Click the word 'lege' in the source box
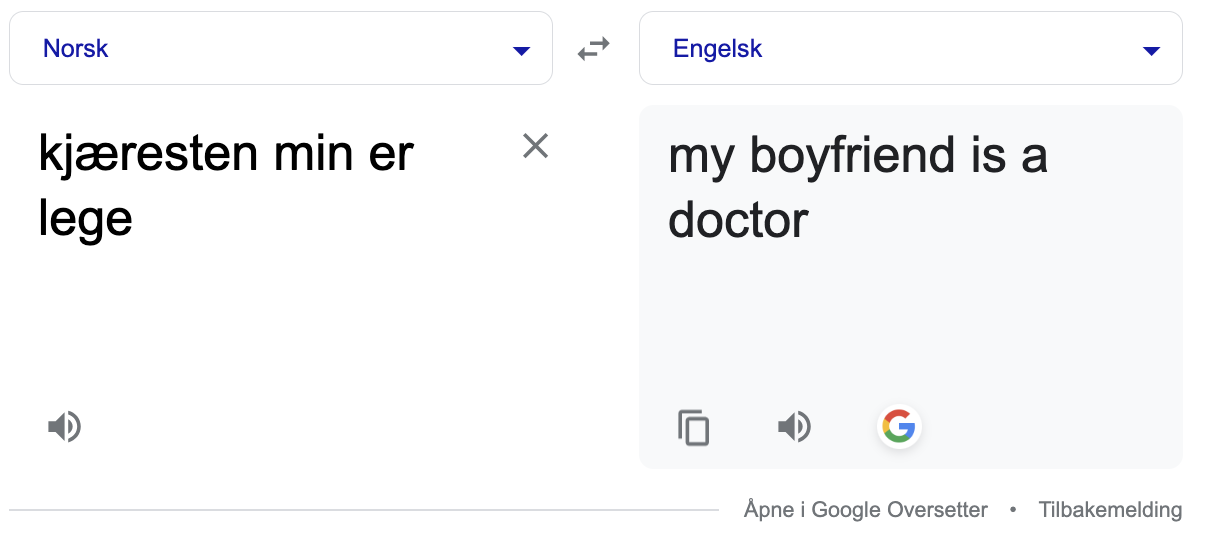The width and height of the screenshot is (1231, 550). pyautogui.click(x=85, y=218)
